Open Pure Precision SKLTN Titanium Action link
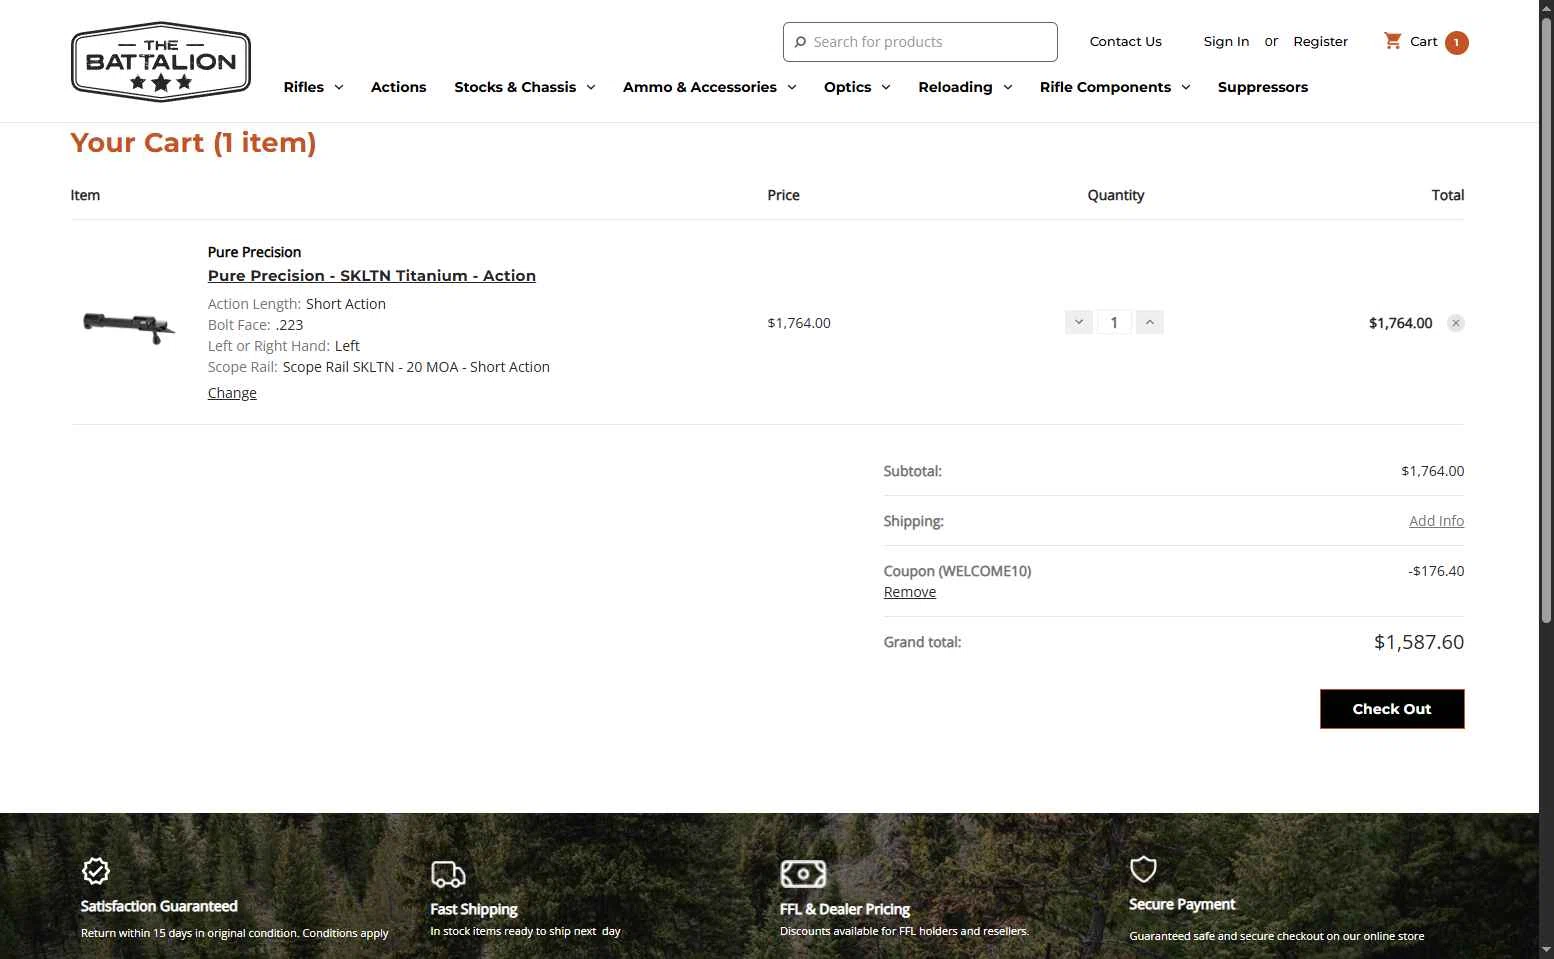Viewport: 1554px width, 959px height. (372, 276)
